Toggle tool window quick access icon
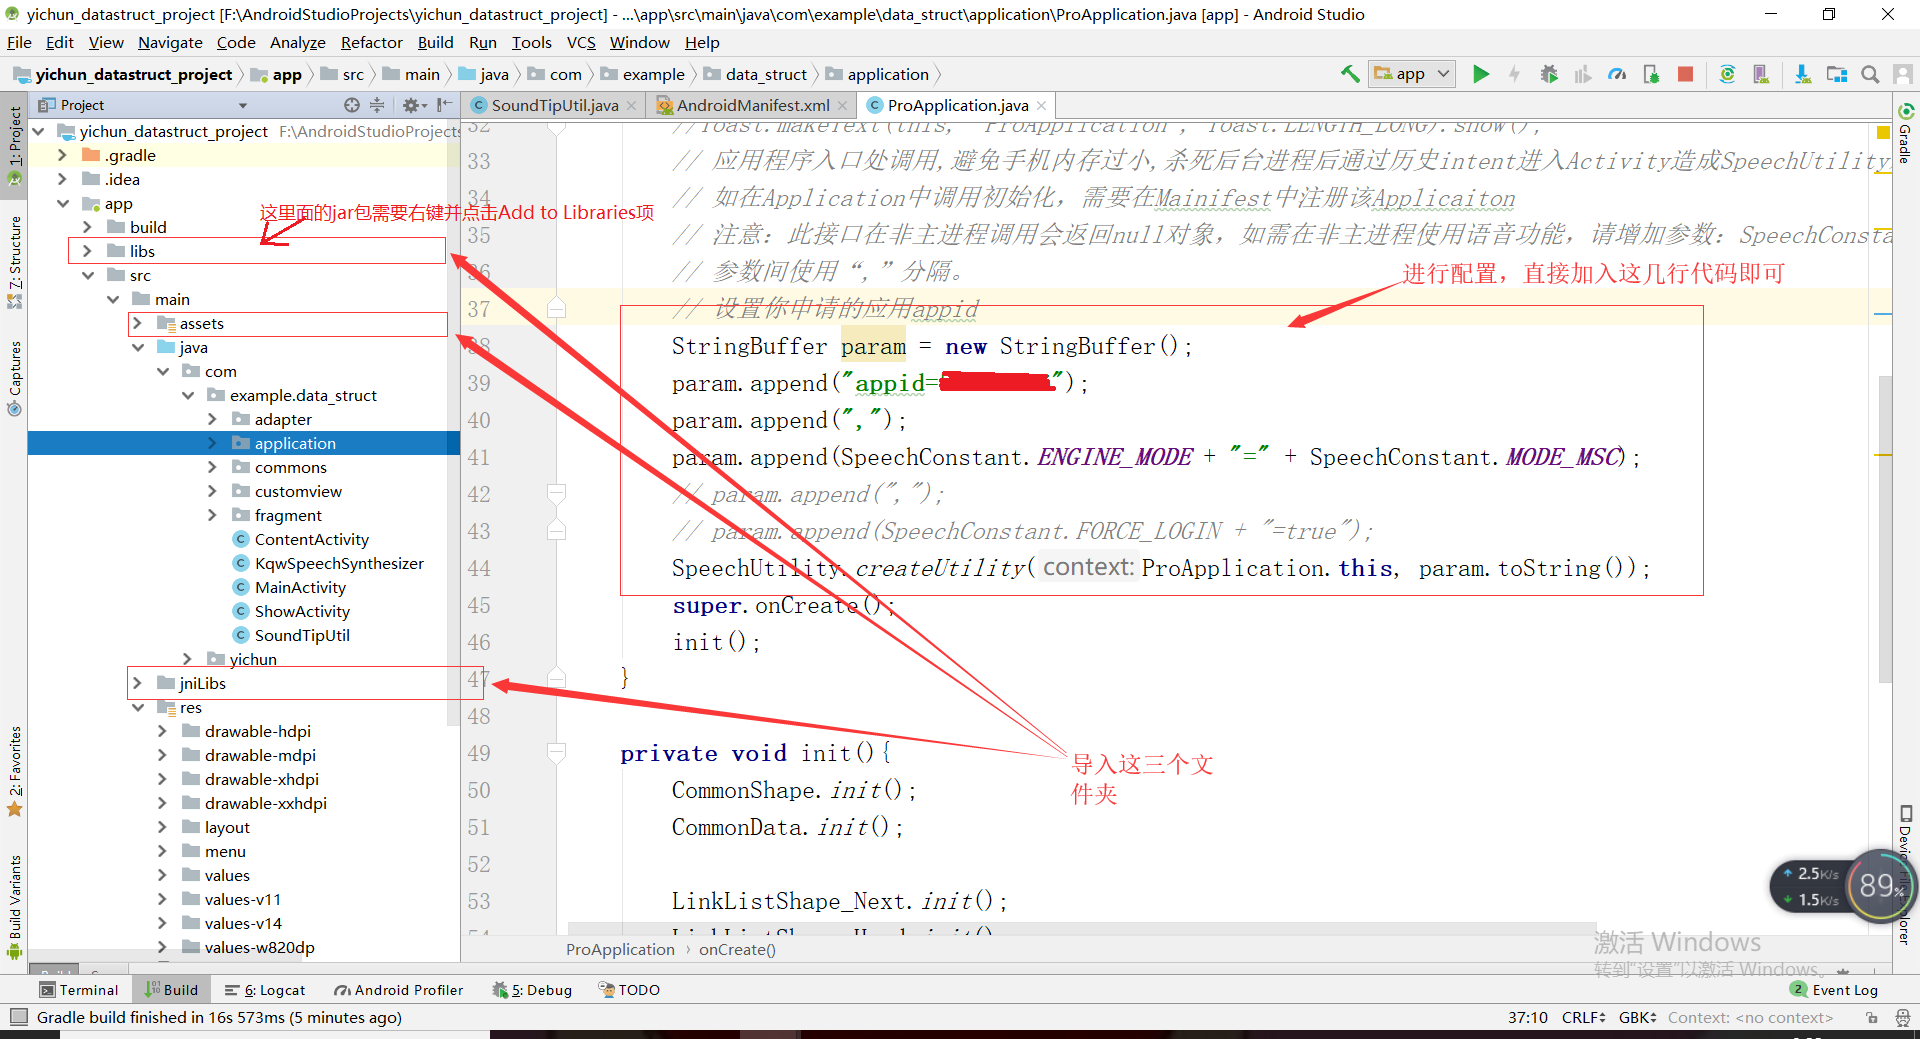This screenshot has height=1039, width=1920. coord(18,1017)
